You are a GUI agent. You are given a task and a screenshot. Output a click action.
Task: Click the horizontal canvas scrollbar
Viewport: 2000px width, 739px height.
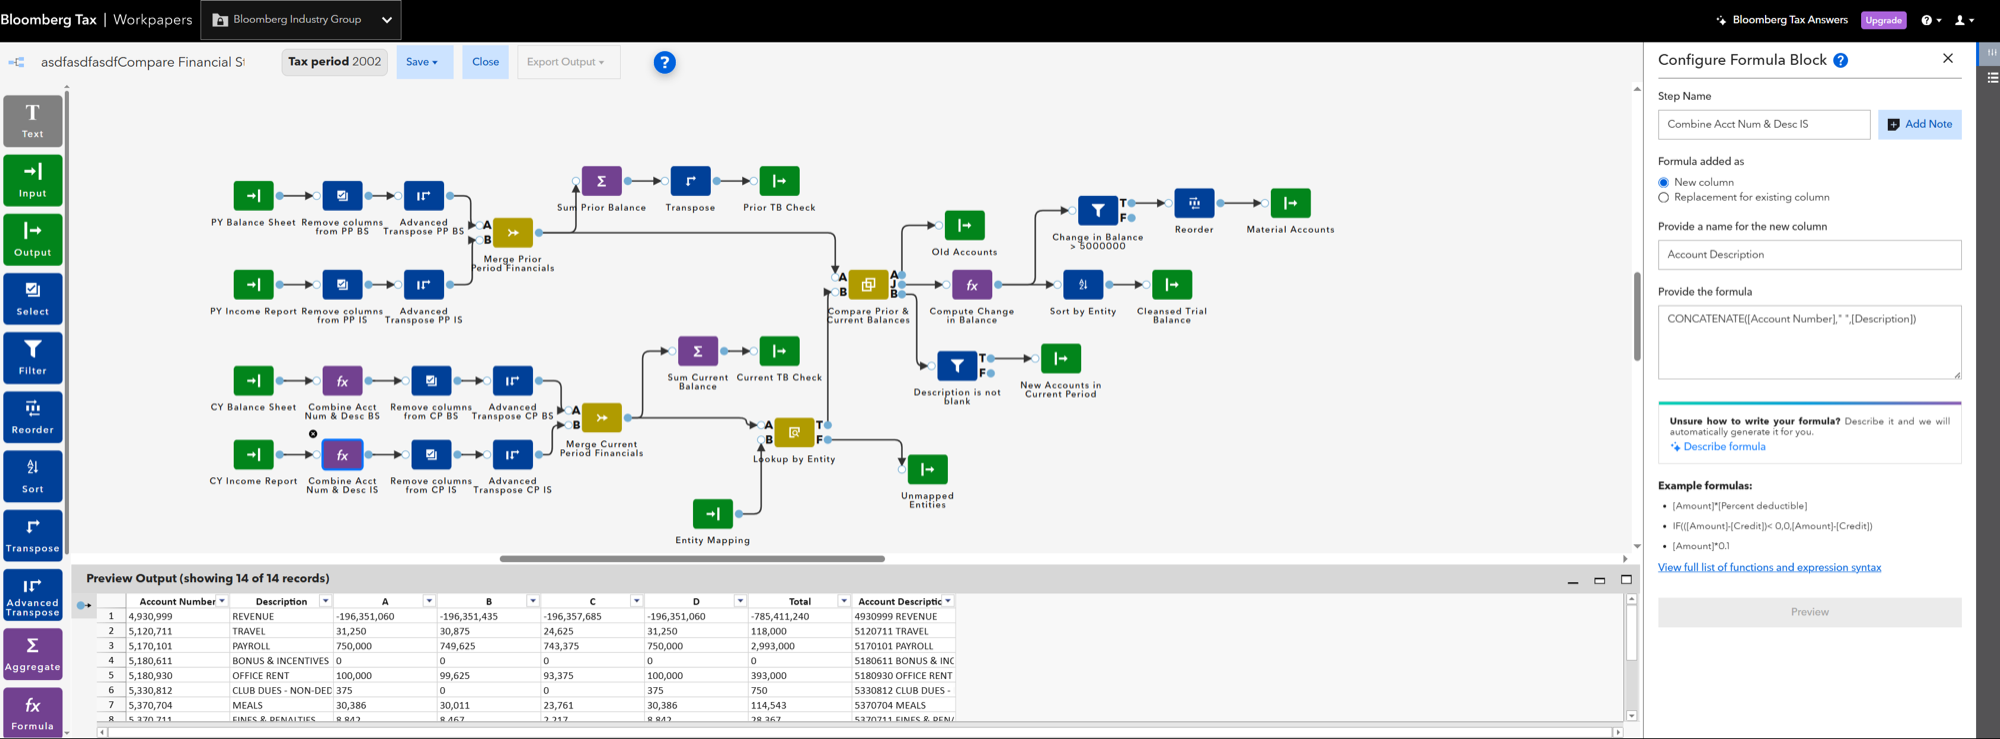692,559
